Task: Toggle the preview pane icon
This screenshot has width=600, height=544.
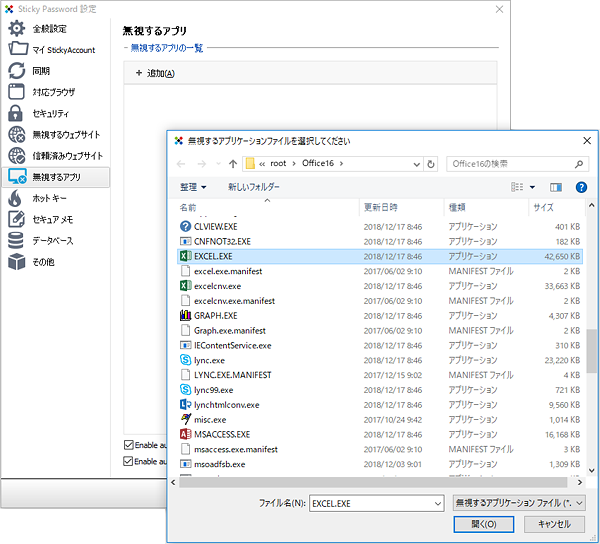Action: tap(556, 187)
